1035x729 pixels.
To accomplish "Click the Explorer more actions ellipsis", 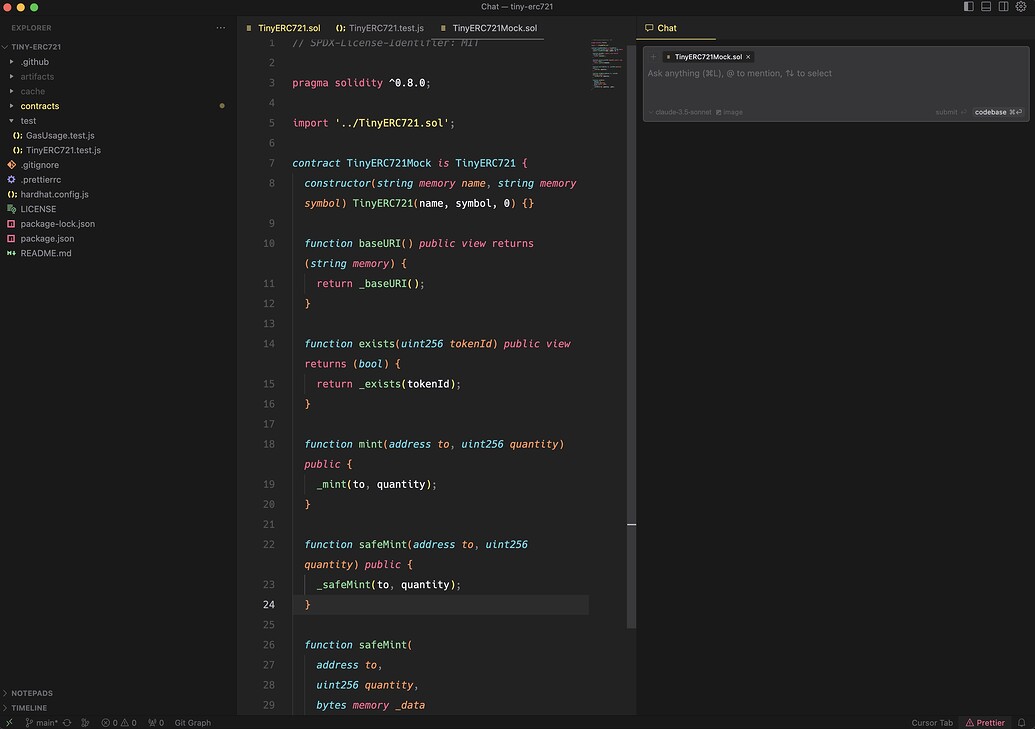I will click(x=221, y=28).
